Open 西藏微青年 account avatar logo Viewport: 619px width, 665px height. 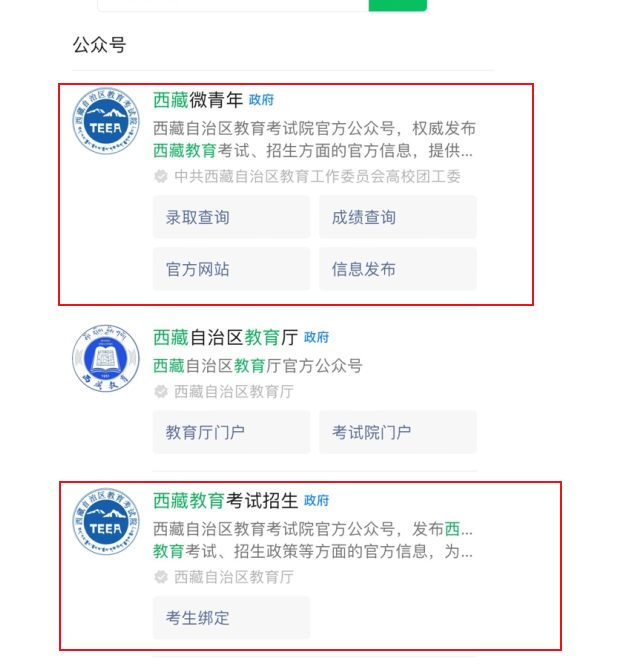pyautogui.click(x=106, y=121)
